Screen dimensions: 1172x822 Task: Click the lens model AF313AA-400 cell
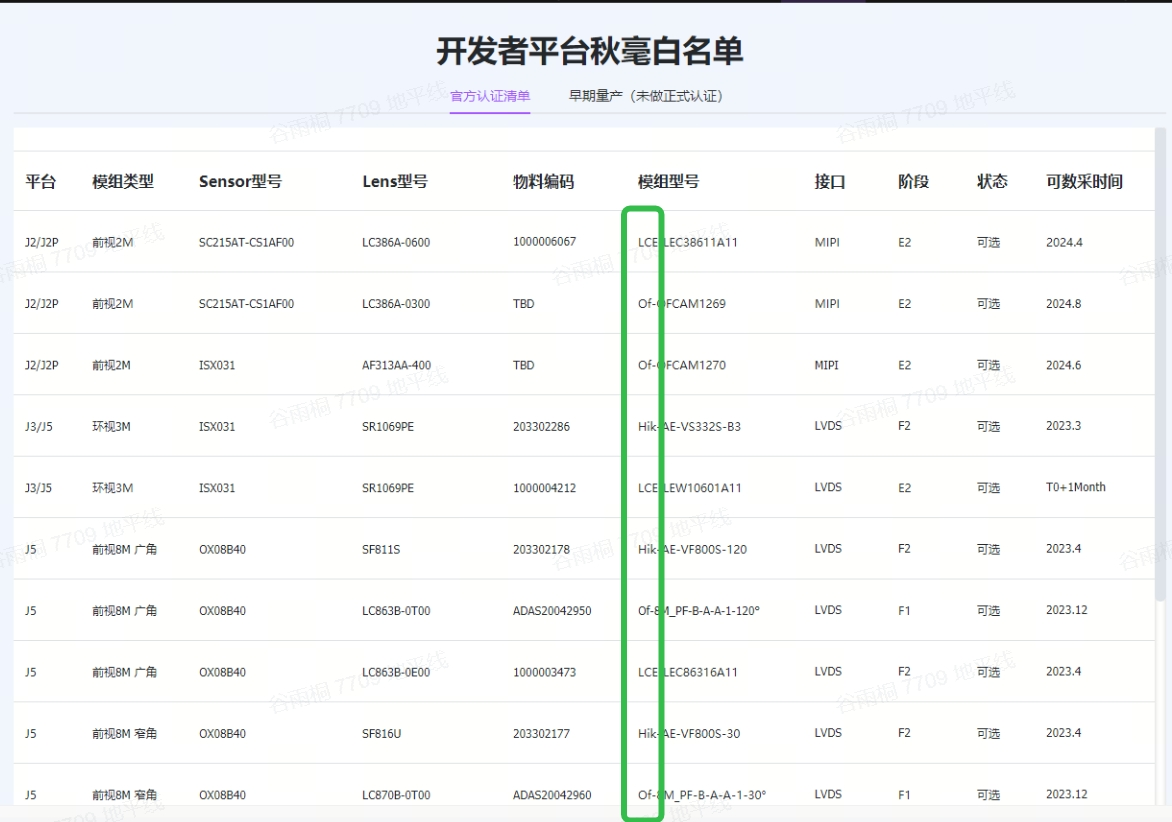pos(396,365)
